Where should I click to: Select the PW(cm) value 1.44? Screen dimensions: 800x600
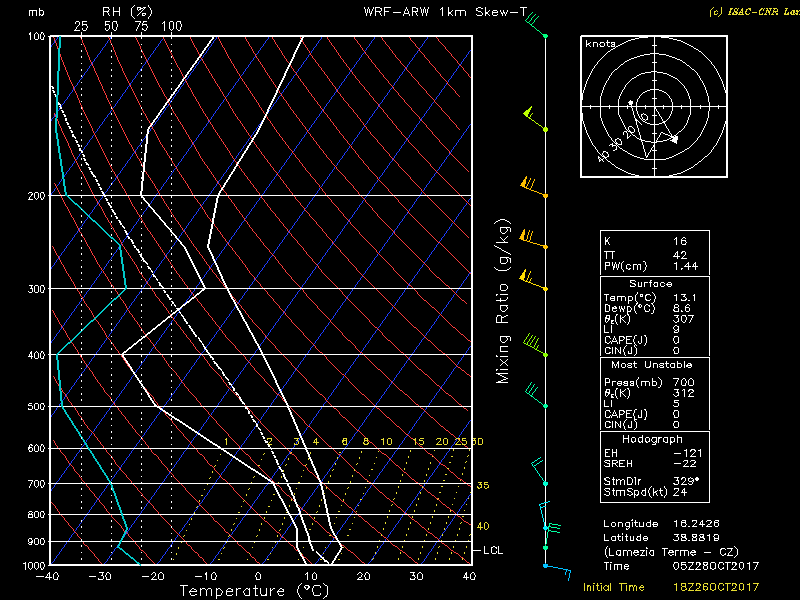click(685, 266)
